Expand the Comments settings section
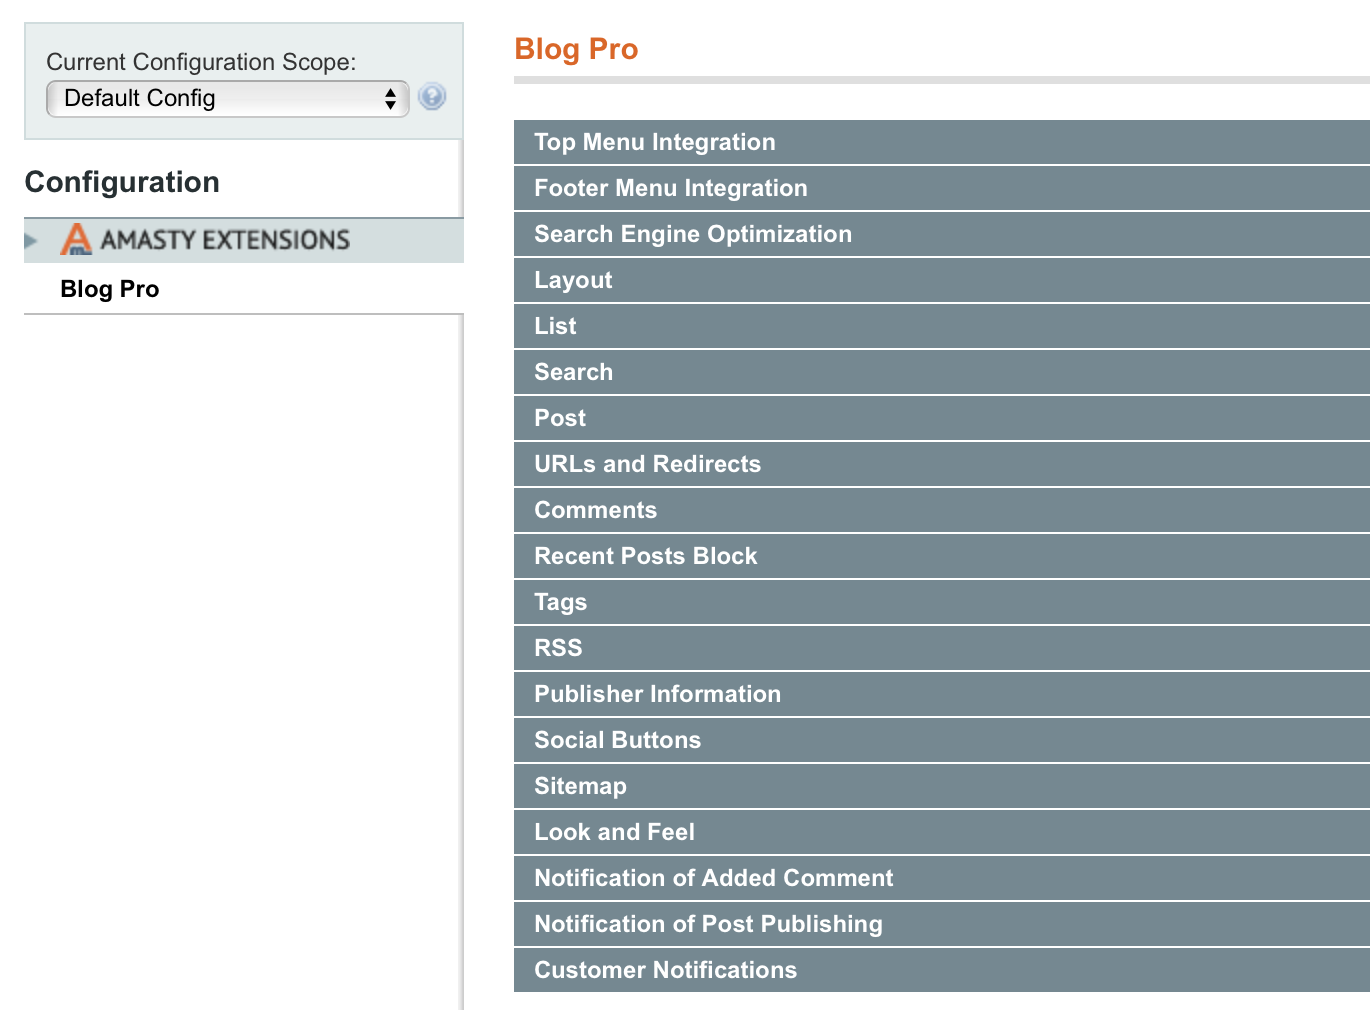This screenshot has width=1370, height=1010. pyautogui.click(x=595, y=510)
